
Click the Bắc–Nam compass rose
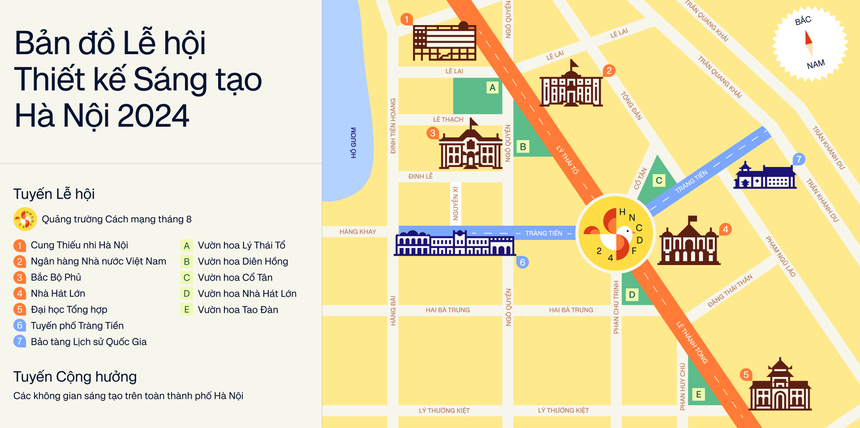click(x=809, y=44)
